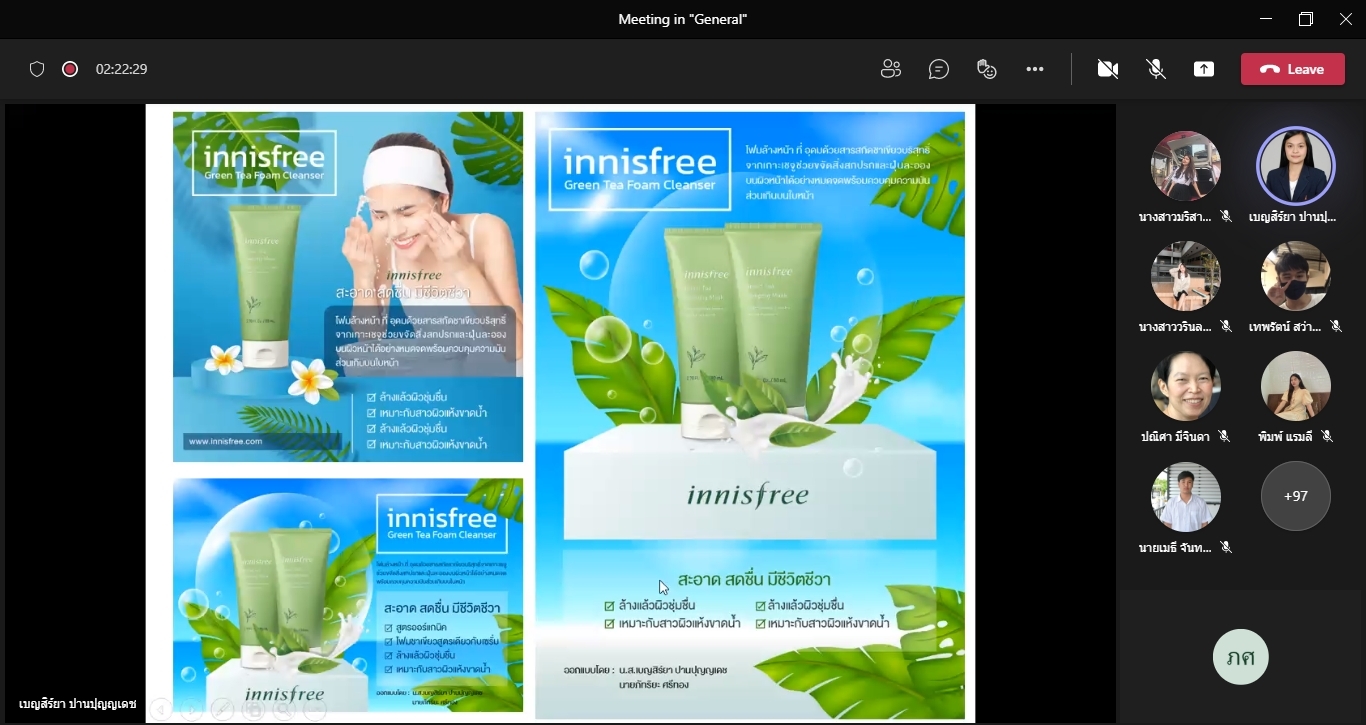
Task: Unmute the microphone
Action: [x=1156, y=69]
